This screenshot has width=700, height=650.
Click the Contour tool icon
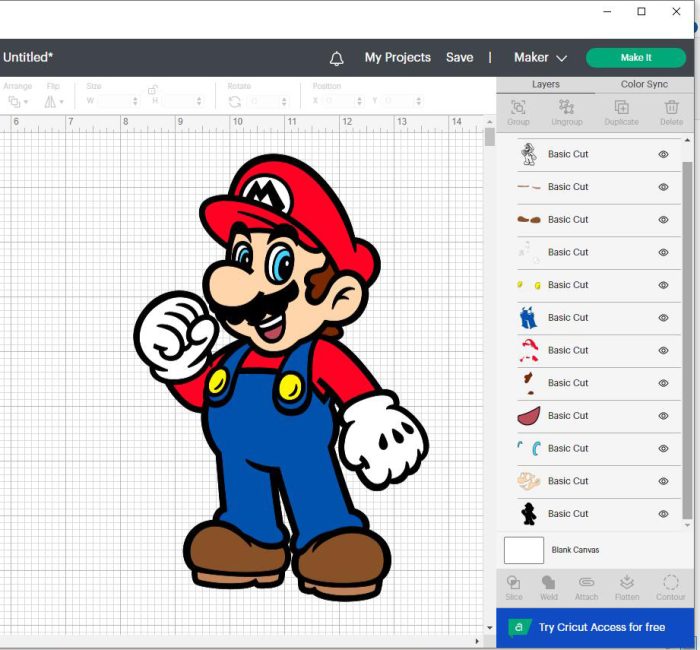pos(671,582)
